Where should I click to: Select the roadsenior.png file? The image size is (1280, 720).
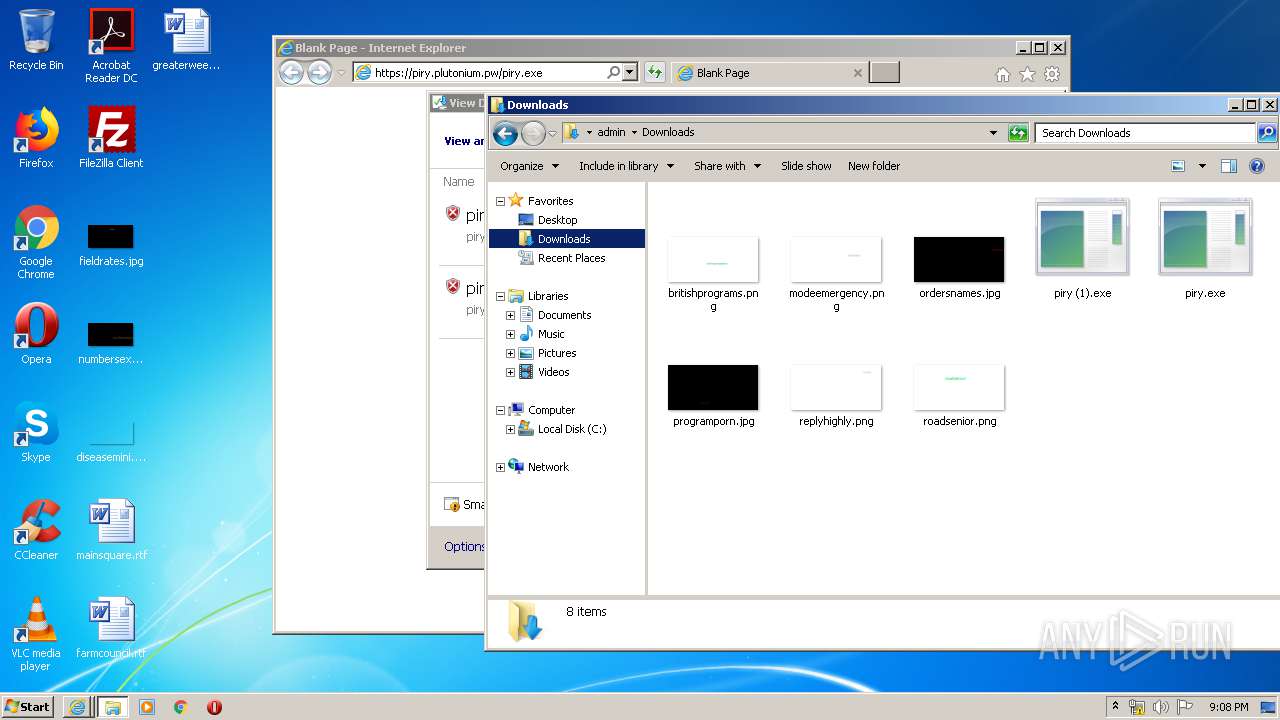959,396
